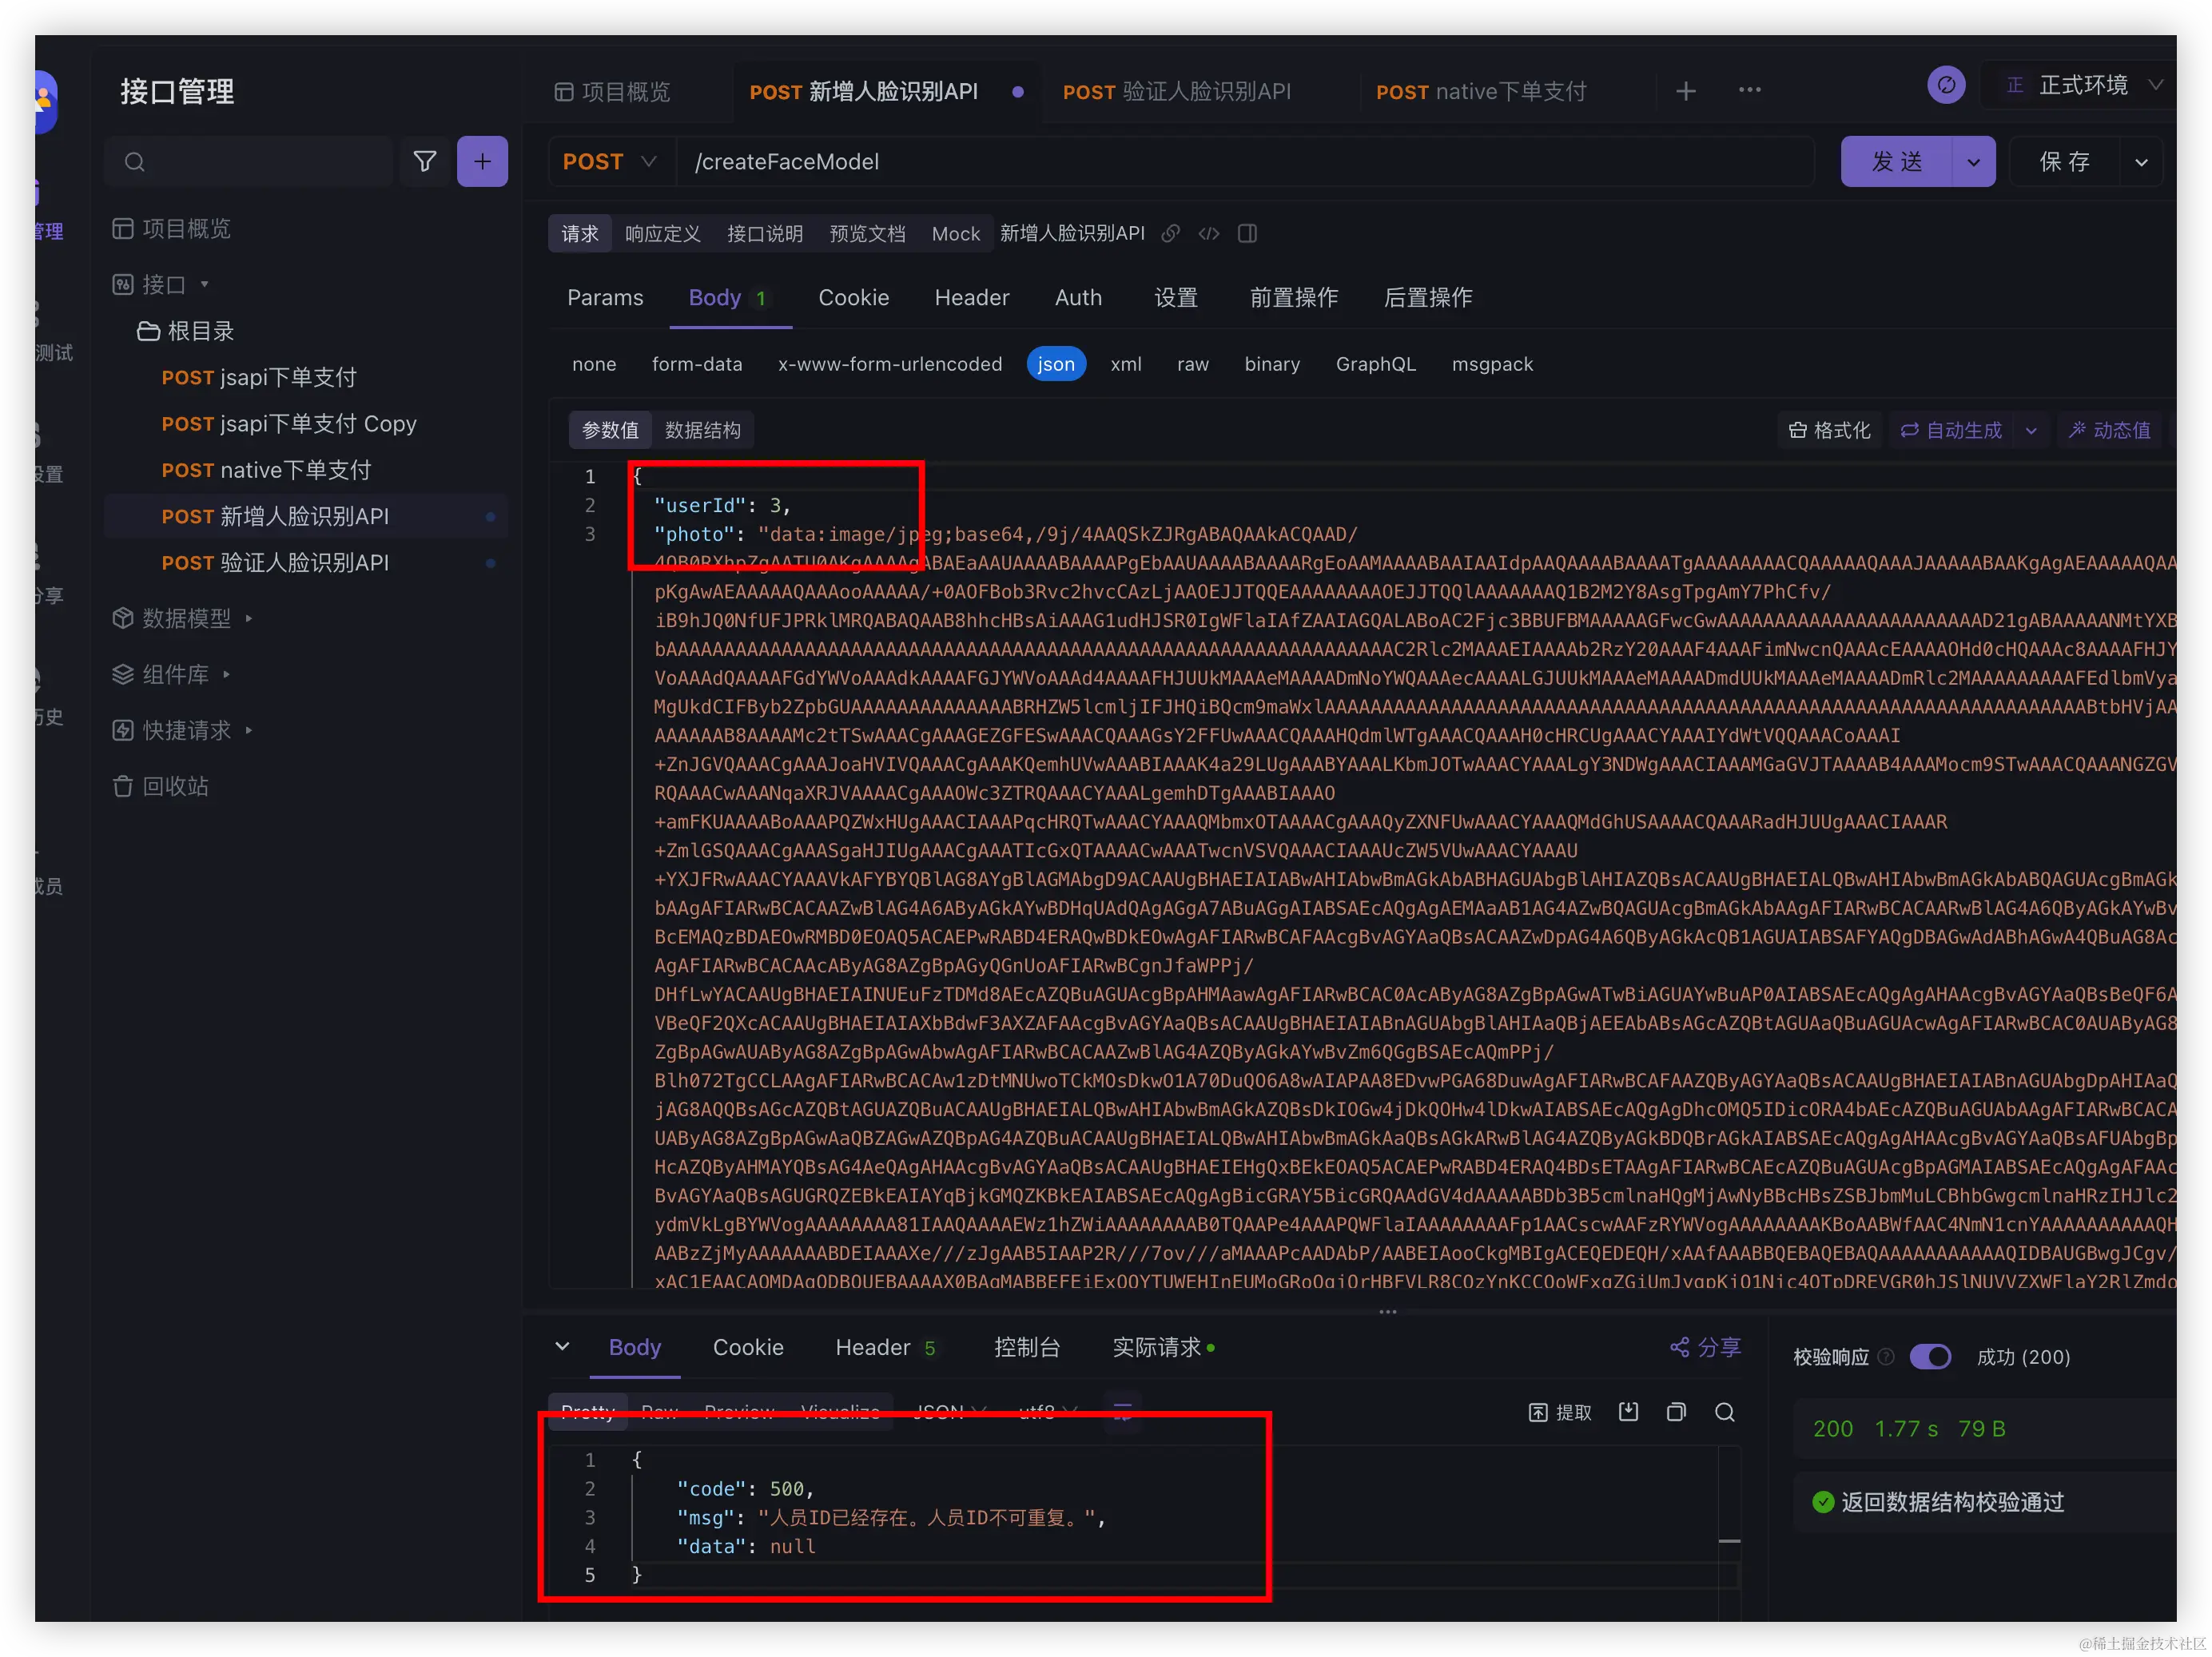This screenshot has height=1657, width=2212.
Task: Click the 发送 send button
Action: click(1896, 161)
